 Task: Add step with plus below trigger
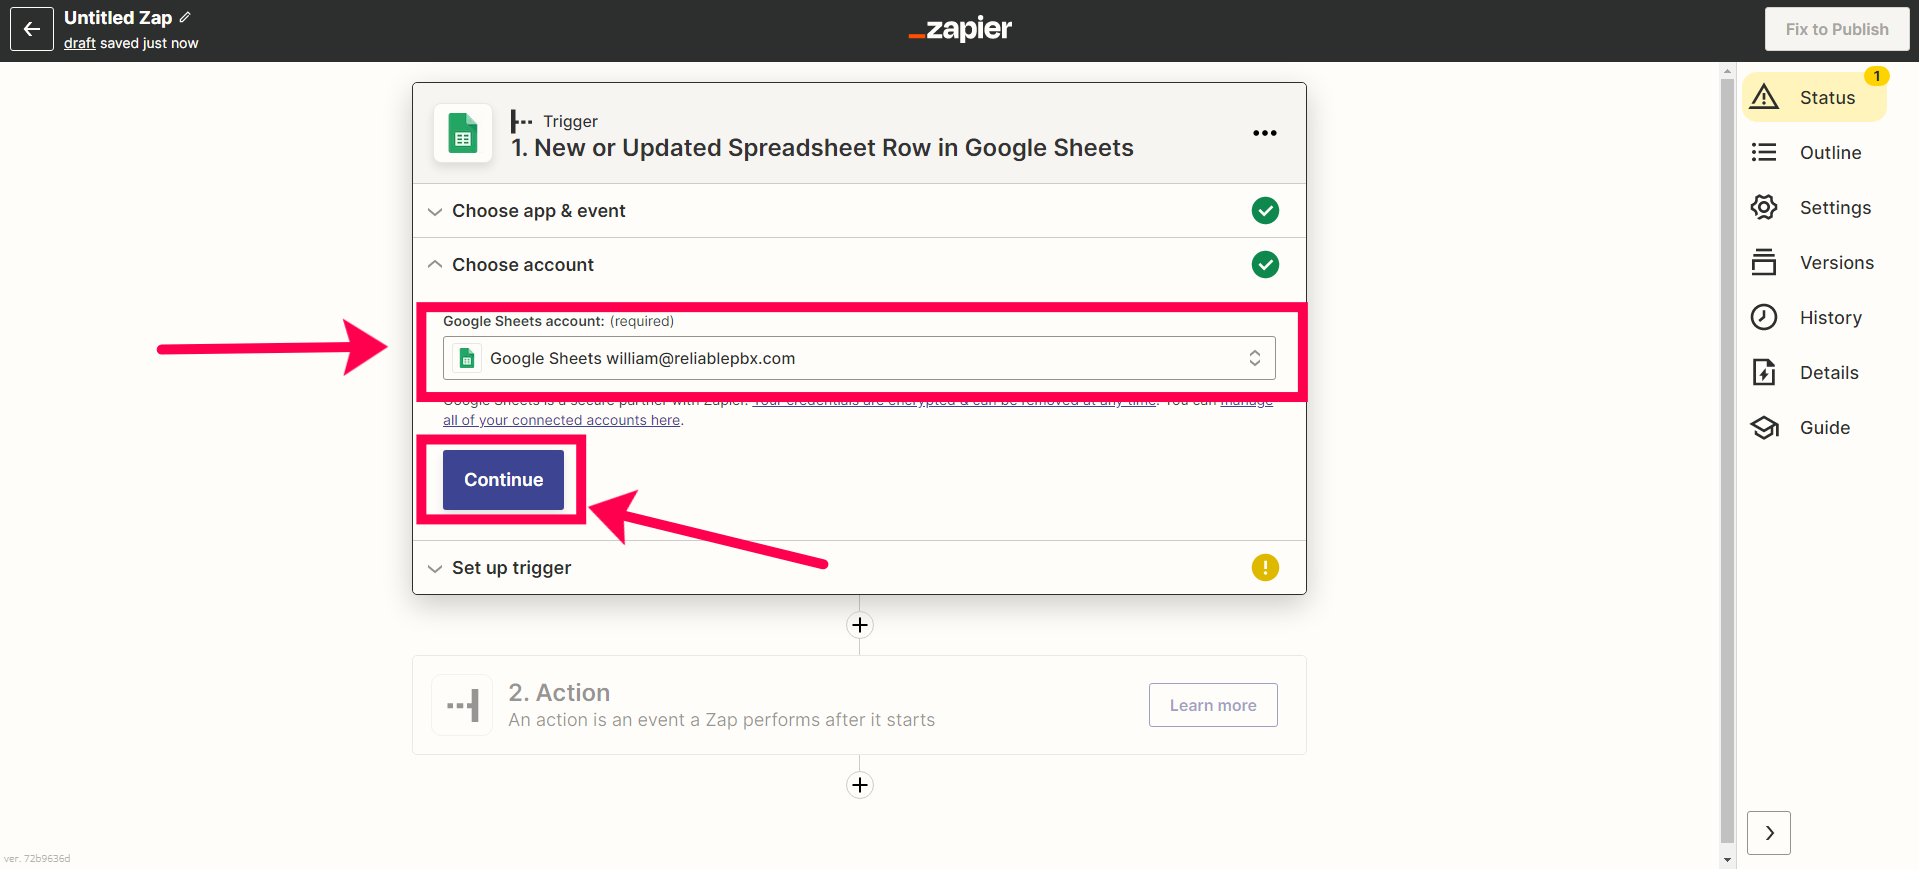(x=860, y=625)
